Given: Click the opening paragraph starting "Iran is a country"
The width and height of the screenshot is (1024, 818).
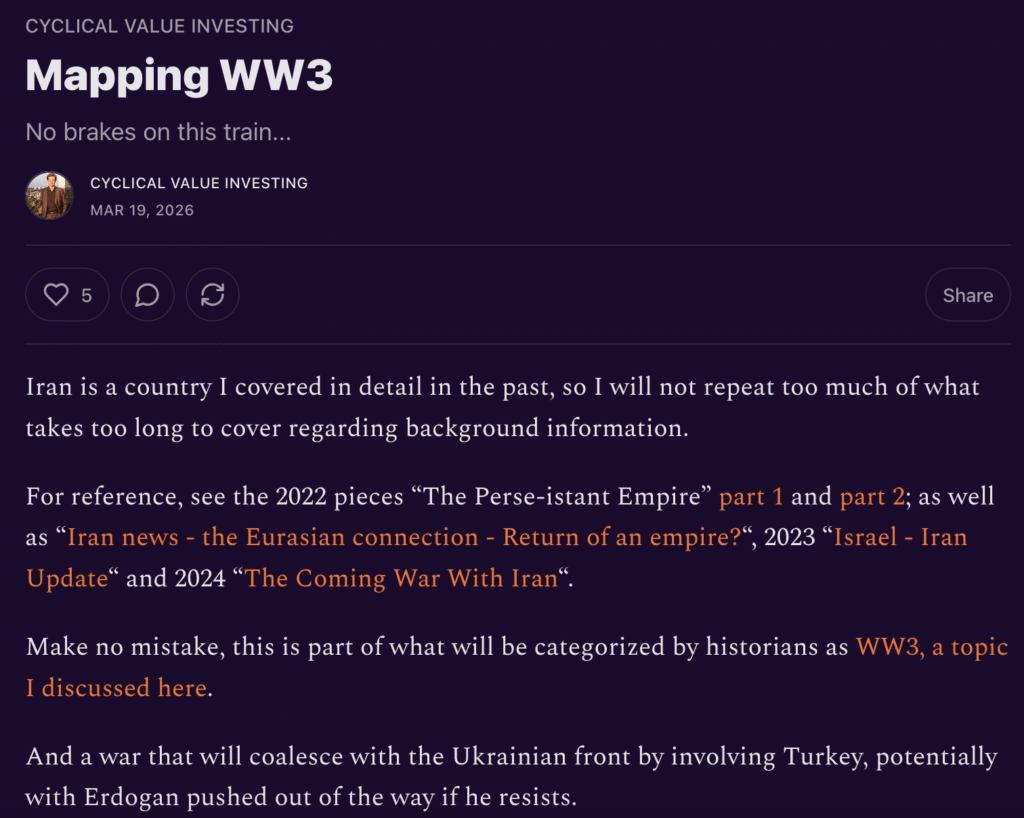Looking at the screenshot, I should pyautogui.click(x=500, y=407).
